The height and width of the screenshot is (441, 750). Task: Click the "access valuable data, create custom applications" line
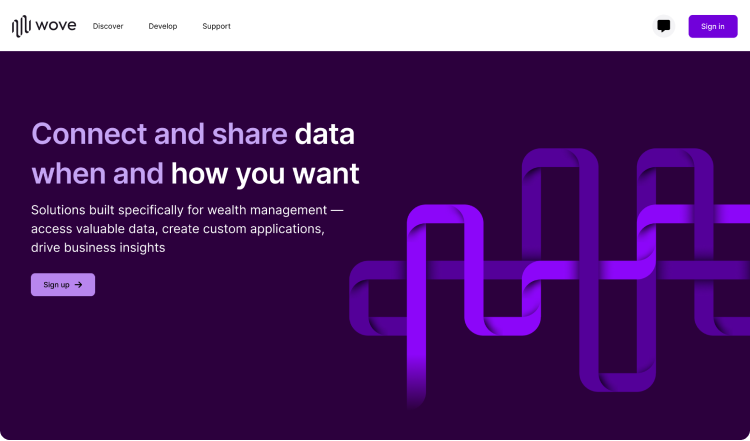178,229
